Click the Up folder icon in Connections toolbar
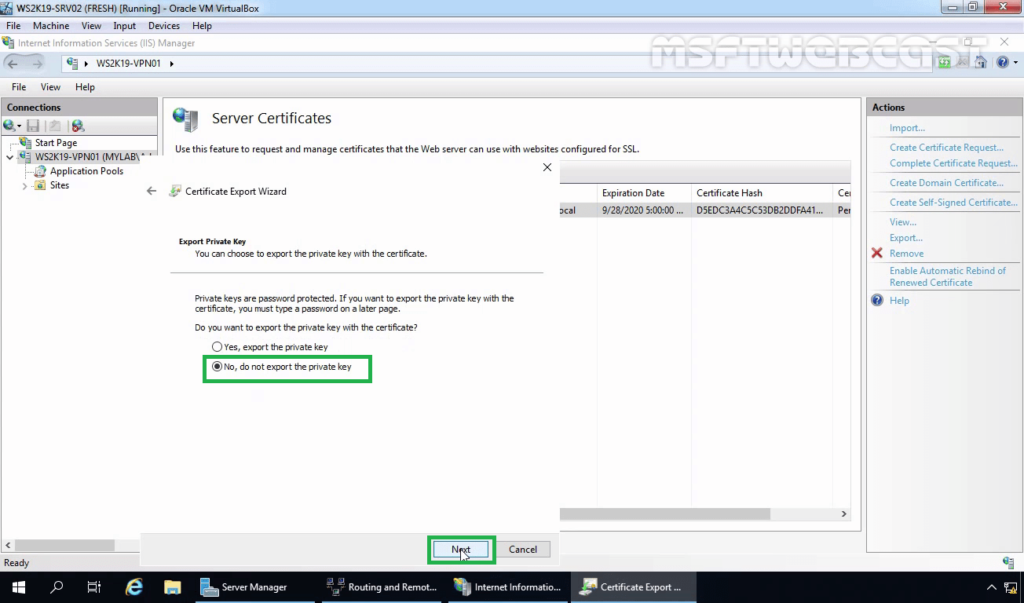The height and width of the screenshot is (603, 1024). pos(55,125)
